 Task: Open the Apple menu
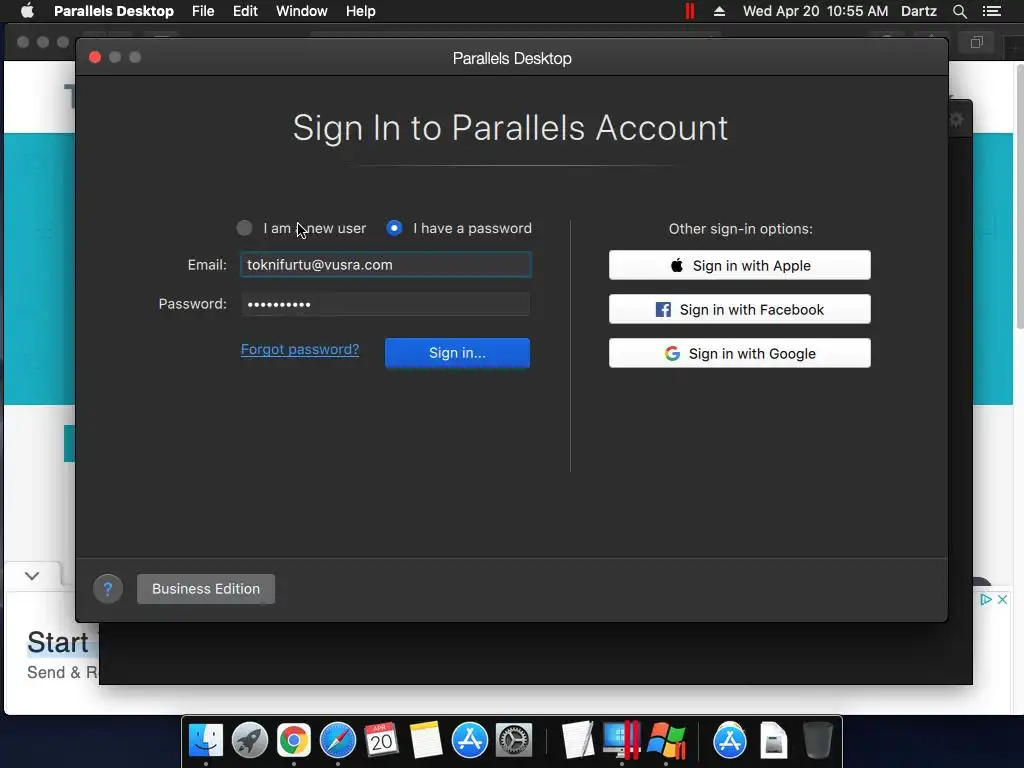(27, 11)
